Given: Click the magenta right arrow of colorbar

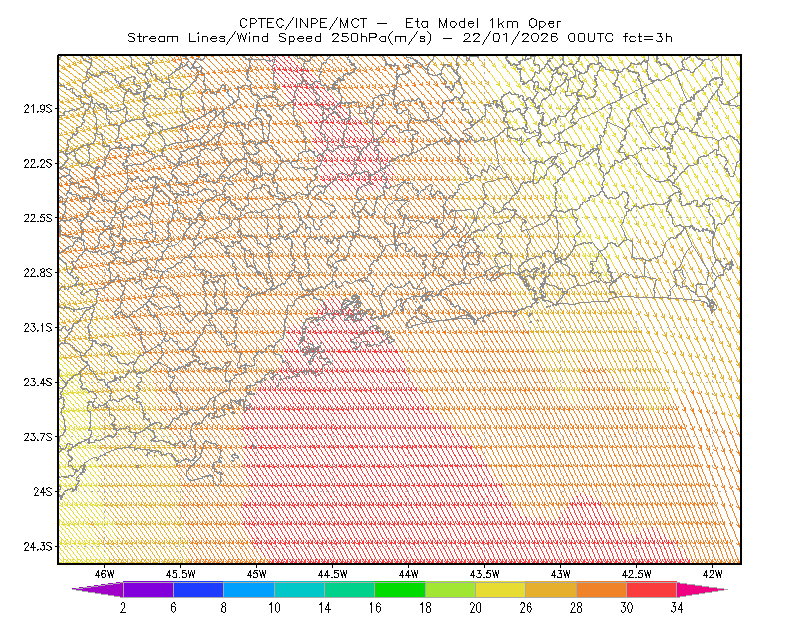Looking at the screenshot, I should click(702, 589).
